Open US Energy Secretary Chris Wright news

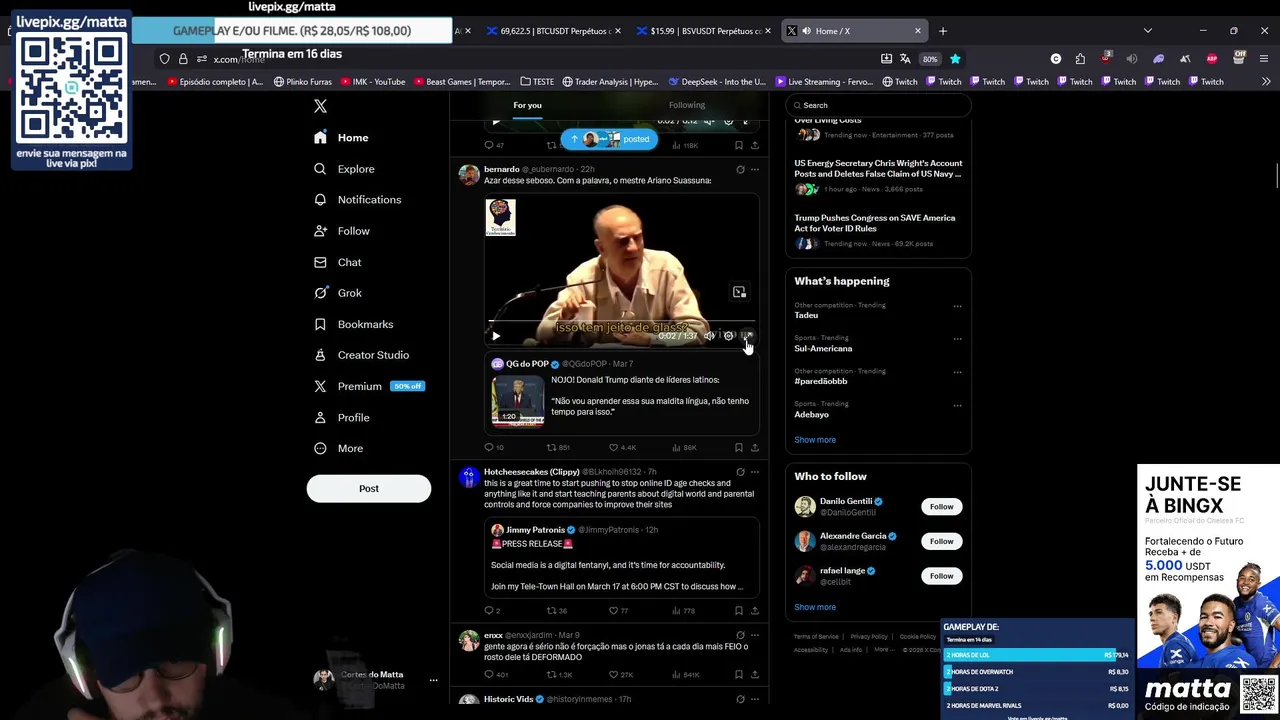point(878,175)
